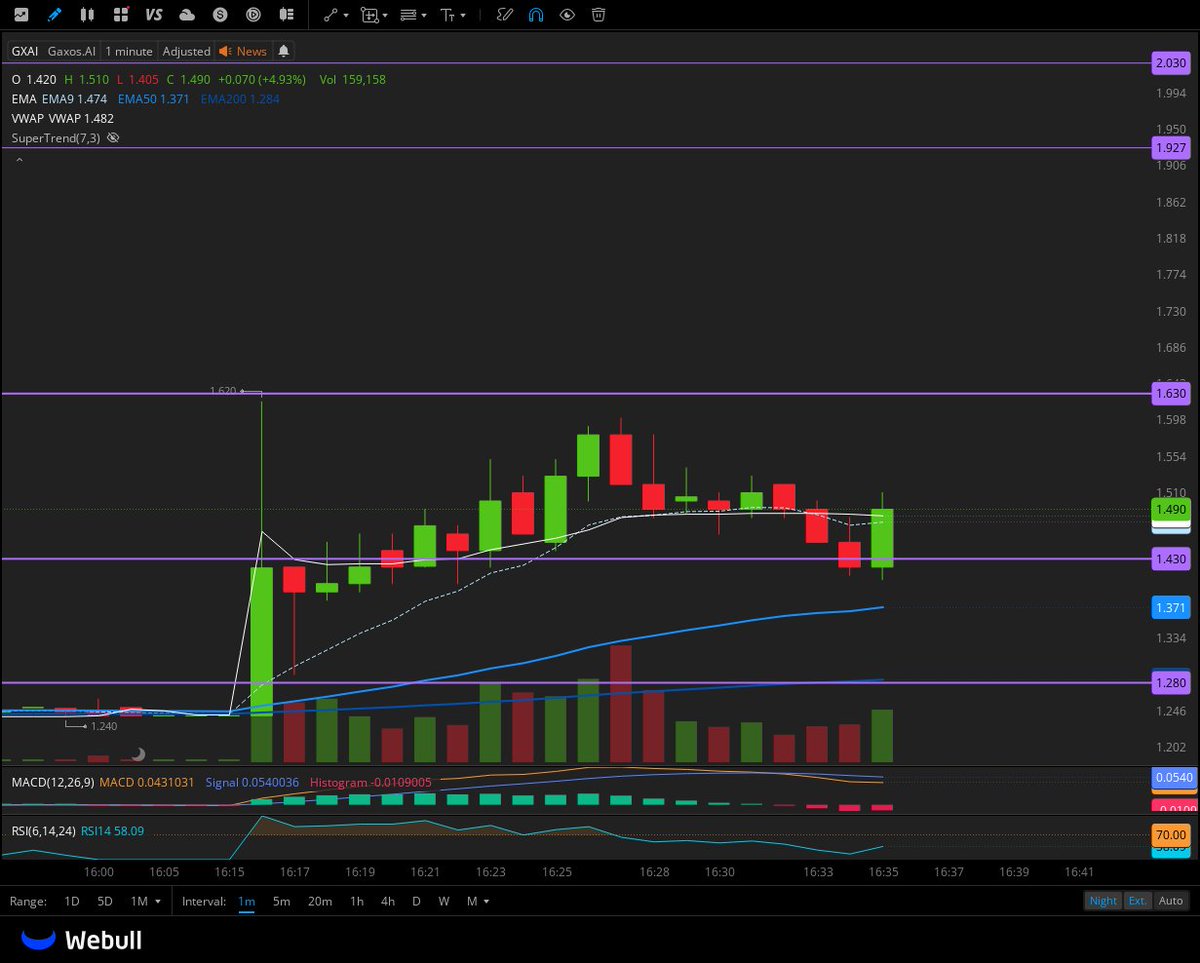The width and height of the screenshot is (1200, 963).
Task: Delete drawings using the trash icon
Action: point(597,14)
